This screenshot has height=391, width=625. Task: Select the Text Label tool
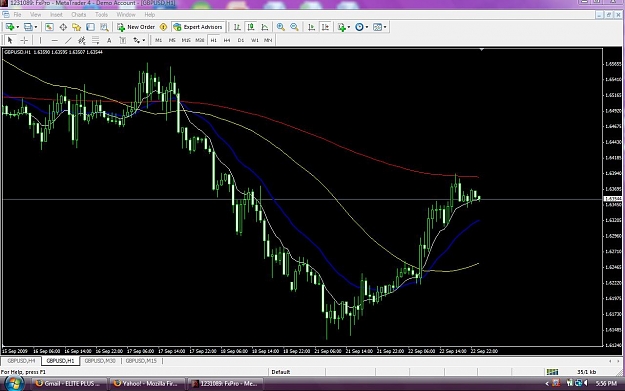click(x=123, y=40)
